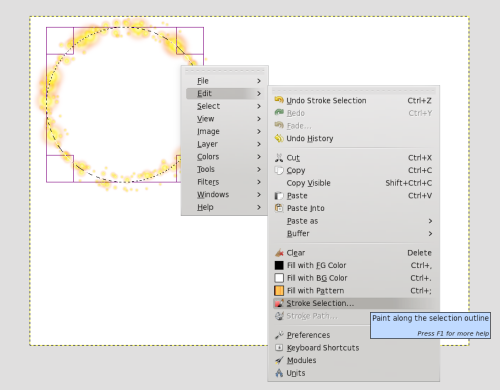The image size is (500, 390).
Task: Choose Paste Into
Action: [353, 208]
